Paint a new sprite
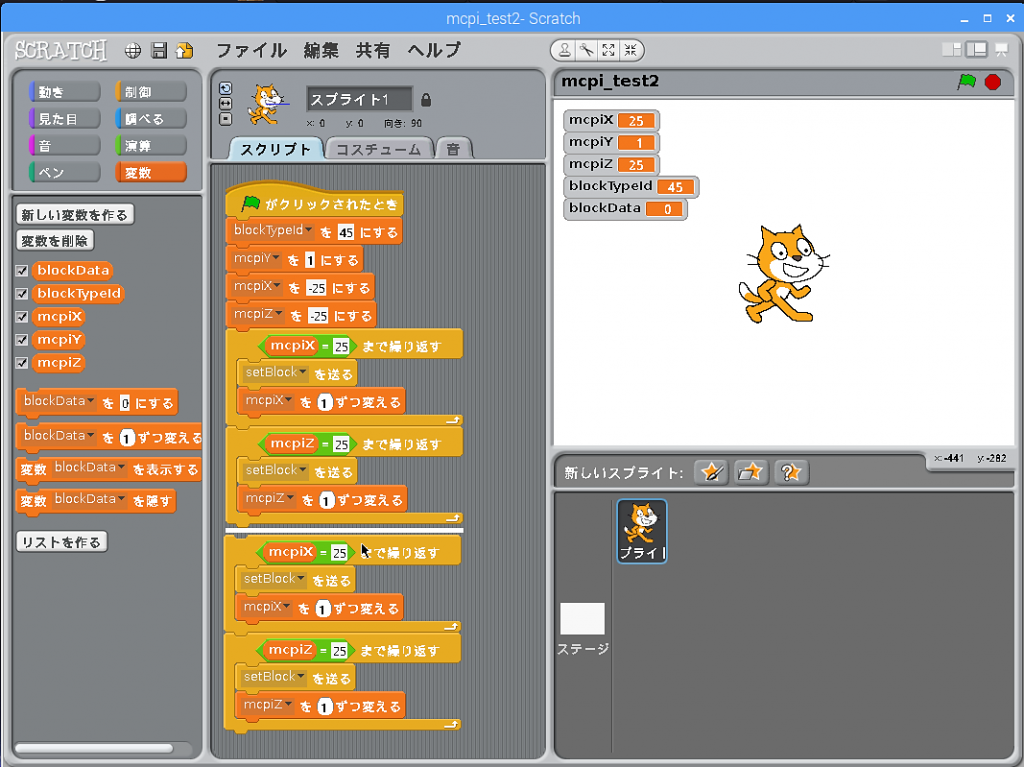 point(711,472)
